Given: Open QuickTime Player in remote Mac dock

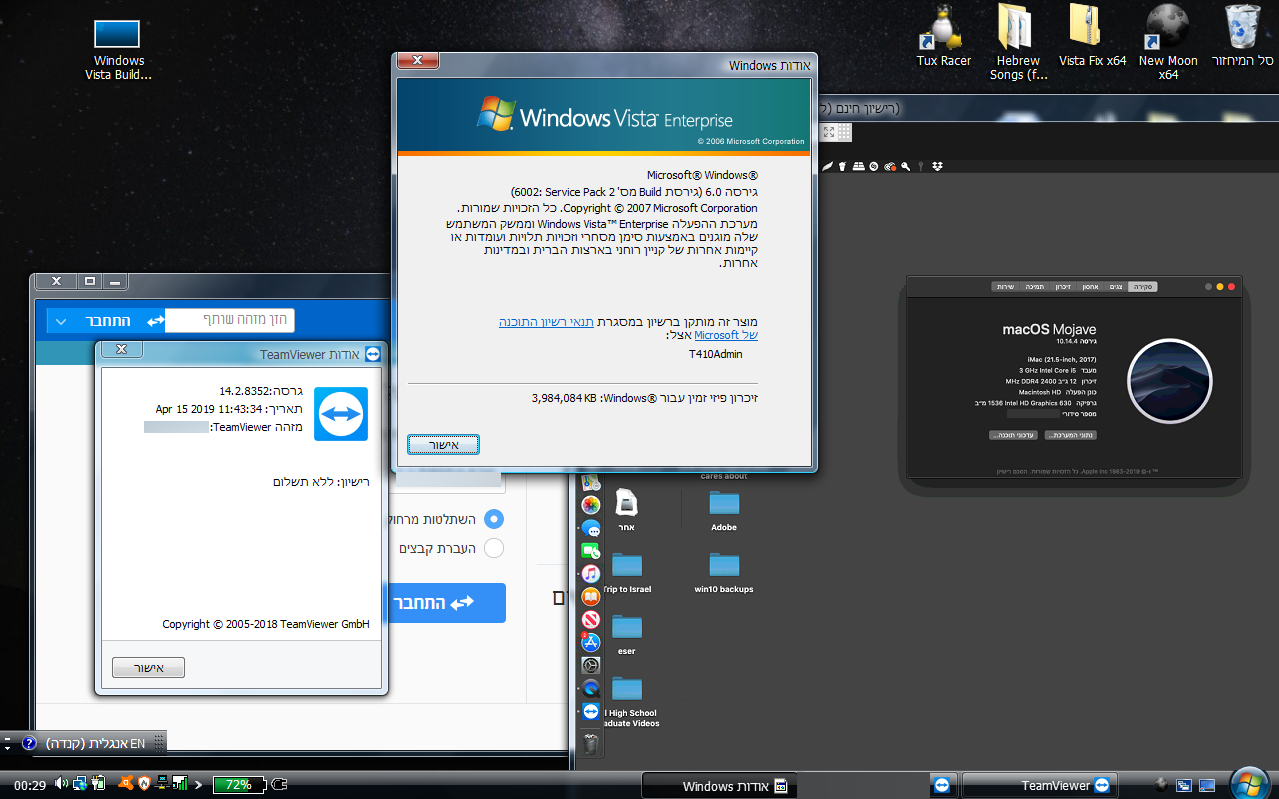Looking at the screenshot, I should 590,688.
